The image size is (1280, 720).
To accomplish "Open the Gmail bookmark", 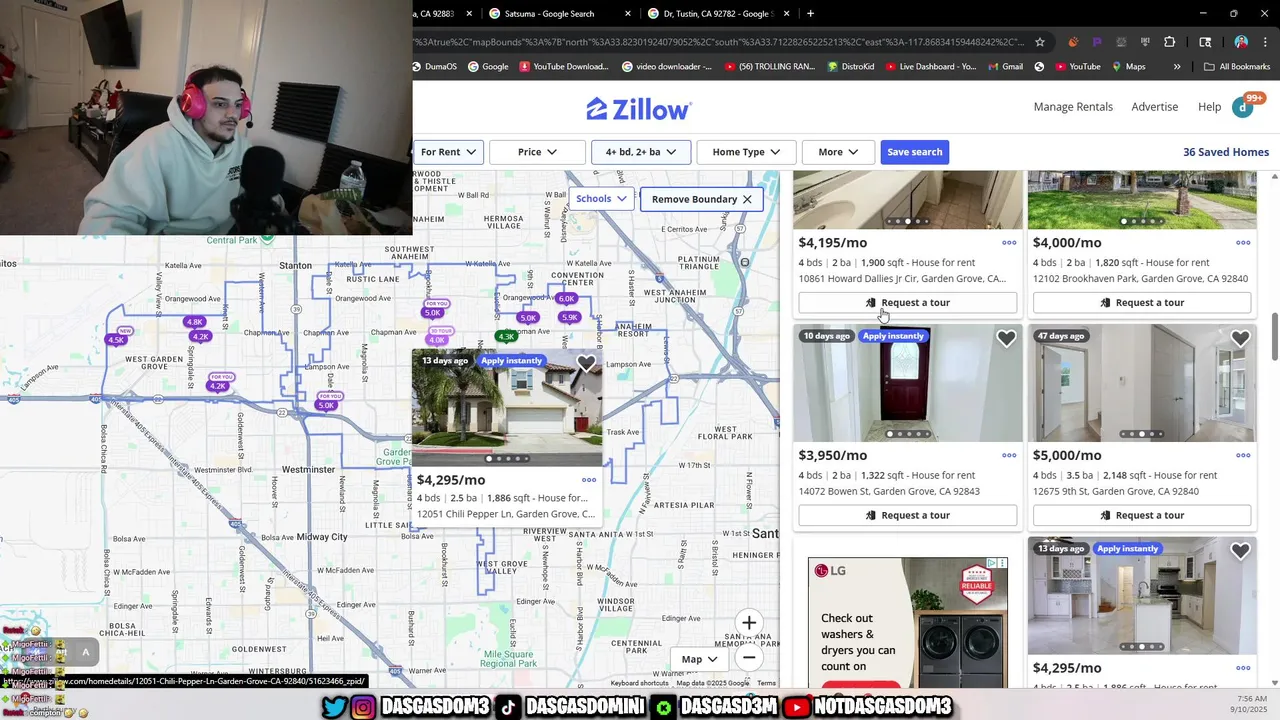I will [1003, 67].
